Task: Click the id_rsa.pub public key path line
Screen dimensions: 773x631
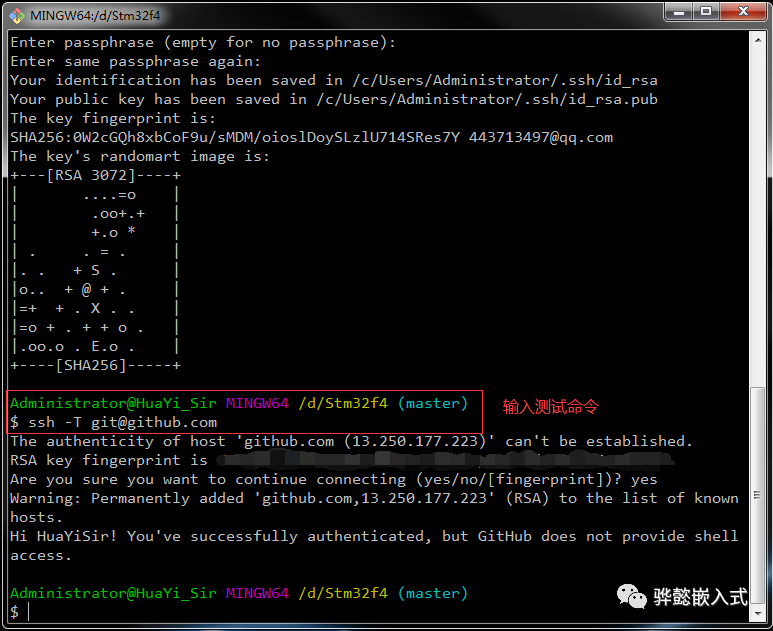Action: (334, 100)
